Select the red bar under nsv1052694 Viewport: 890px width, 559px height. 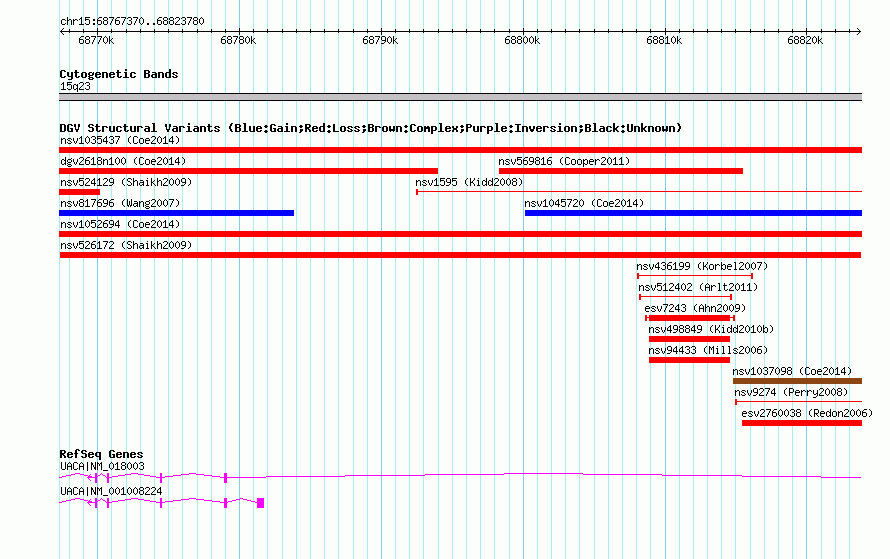[460, 234]
